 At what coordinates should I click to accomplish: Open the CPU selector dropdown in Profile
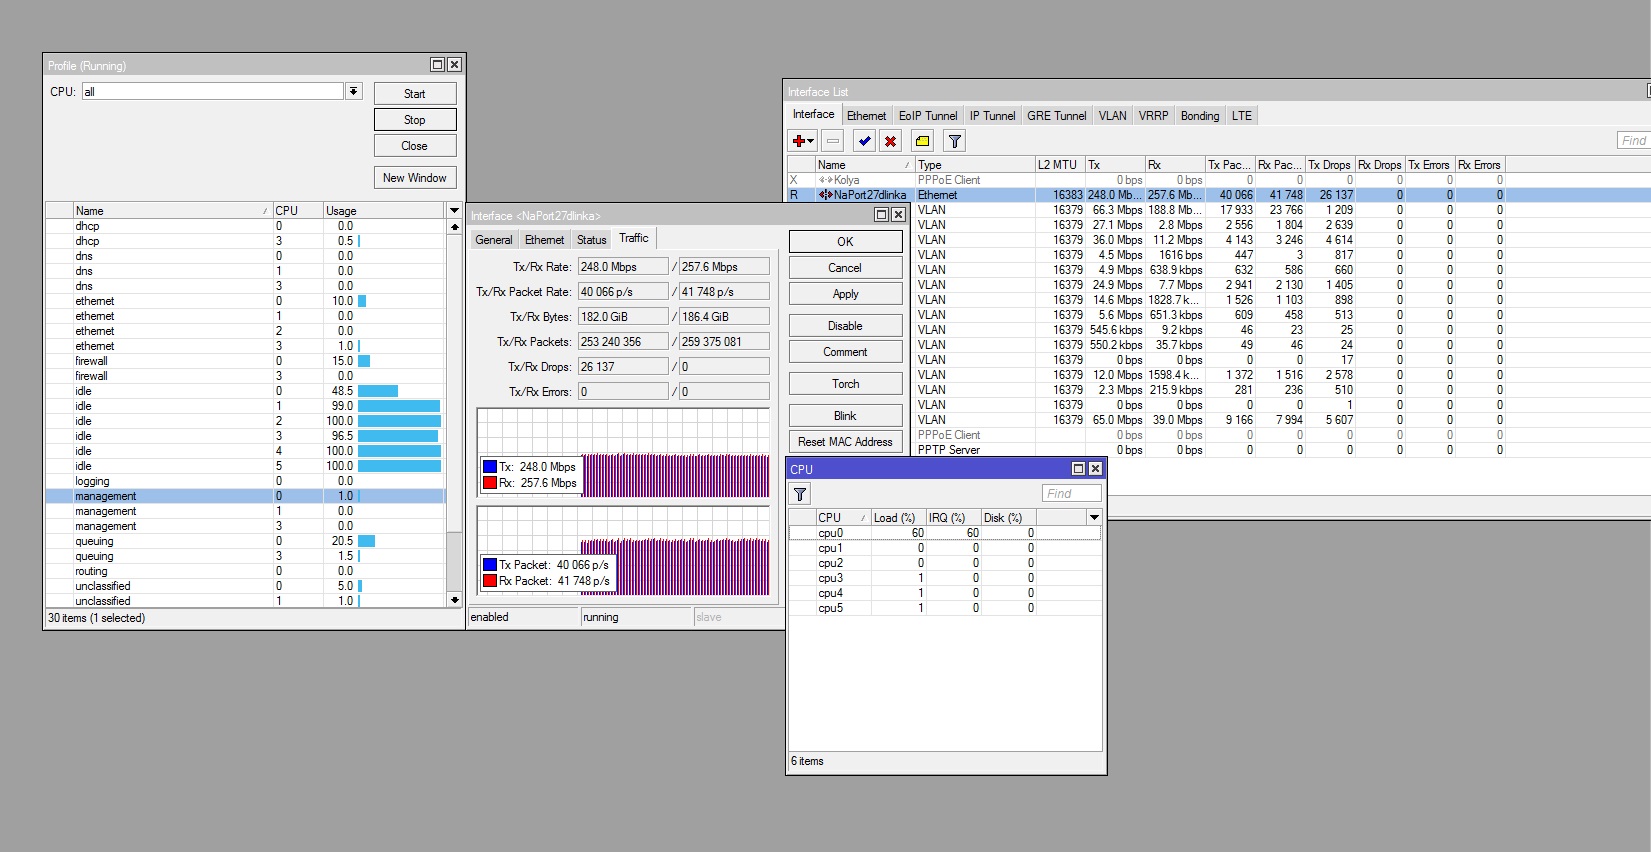point(353,91)
